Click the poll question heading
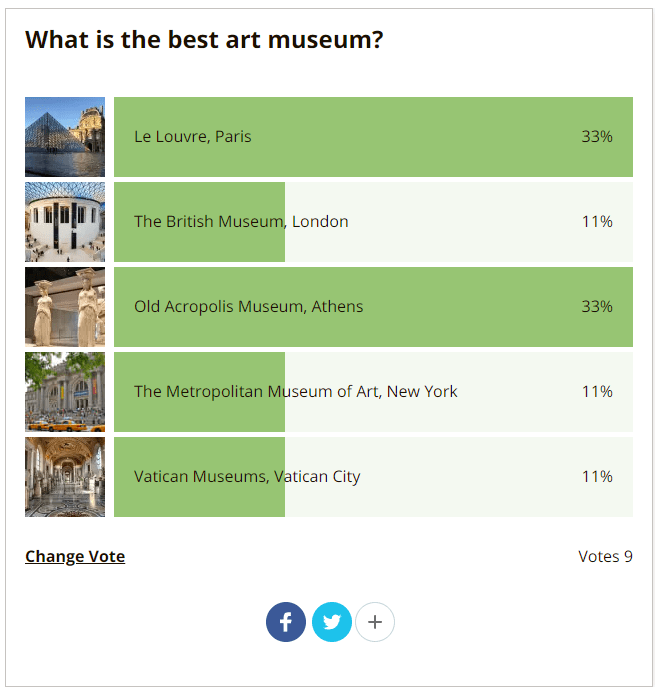Screen dimensions: 659x691 pos(204,40)
